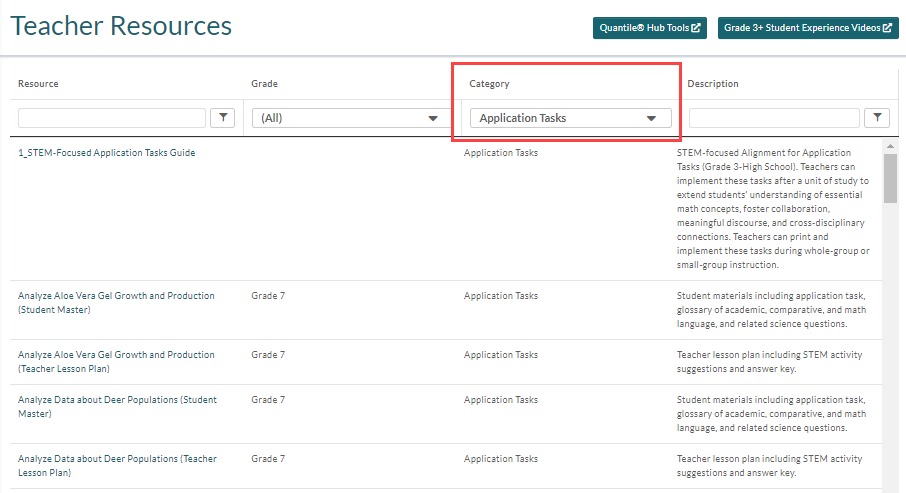Click the vertical scrollbar thumb

point(890,178)
